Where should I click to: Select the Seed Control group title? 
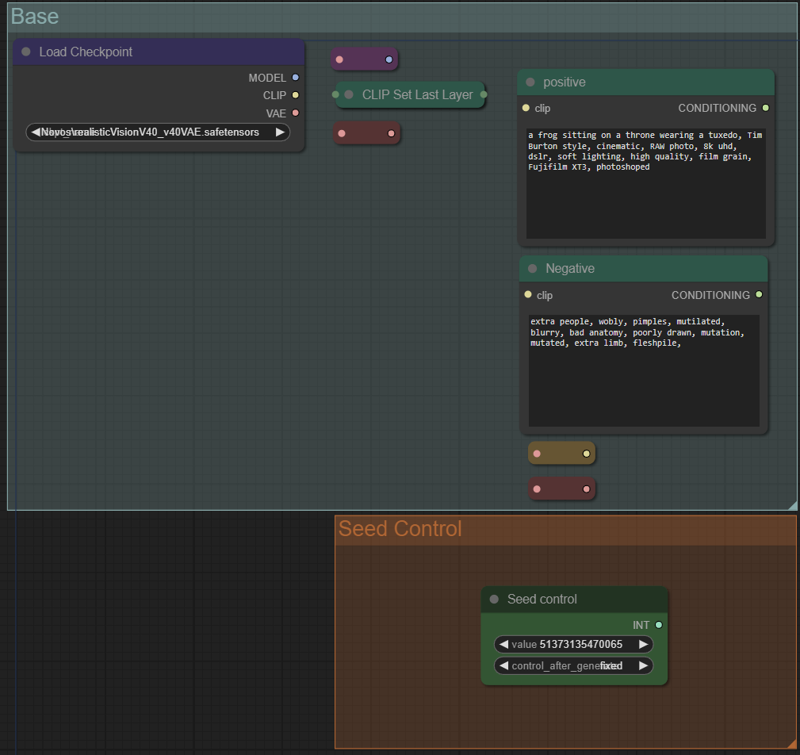400,528
